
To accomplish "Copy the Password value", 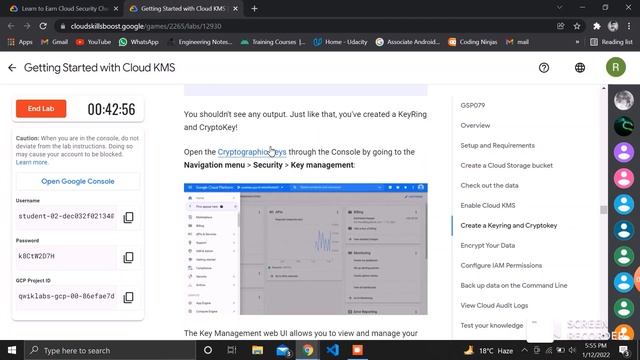I will coord(128,257).
